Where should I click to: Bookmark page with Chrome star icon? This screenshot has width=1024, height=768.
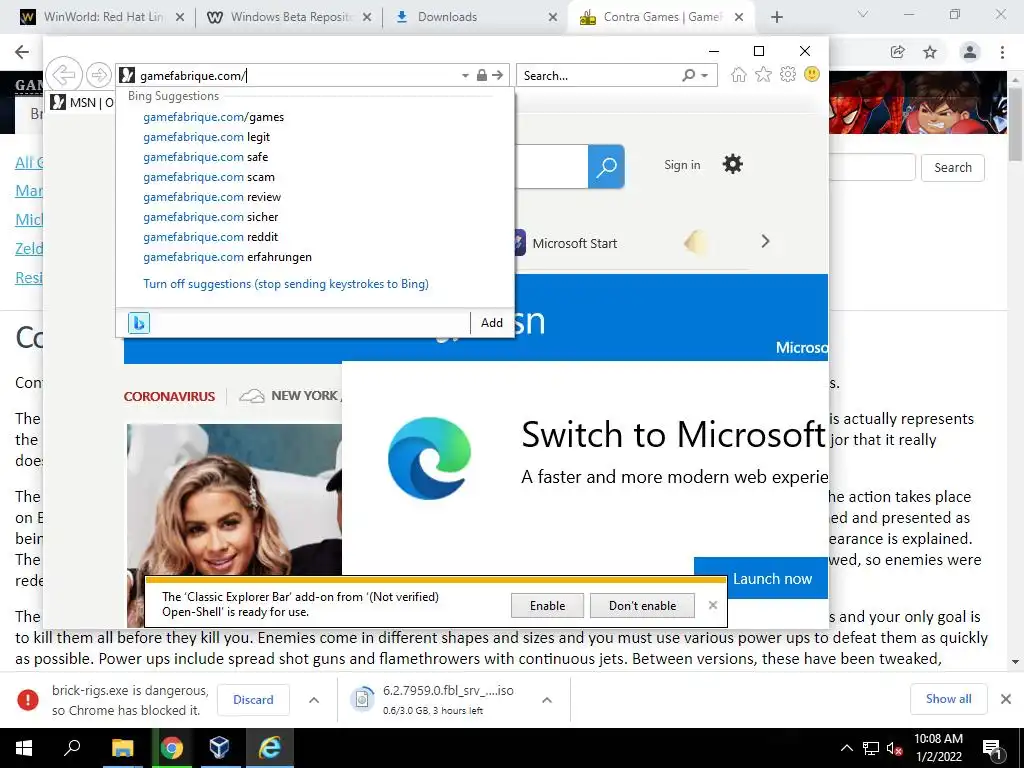click(930, 52)
